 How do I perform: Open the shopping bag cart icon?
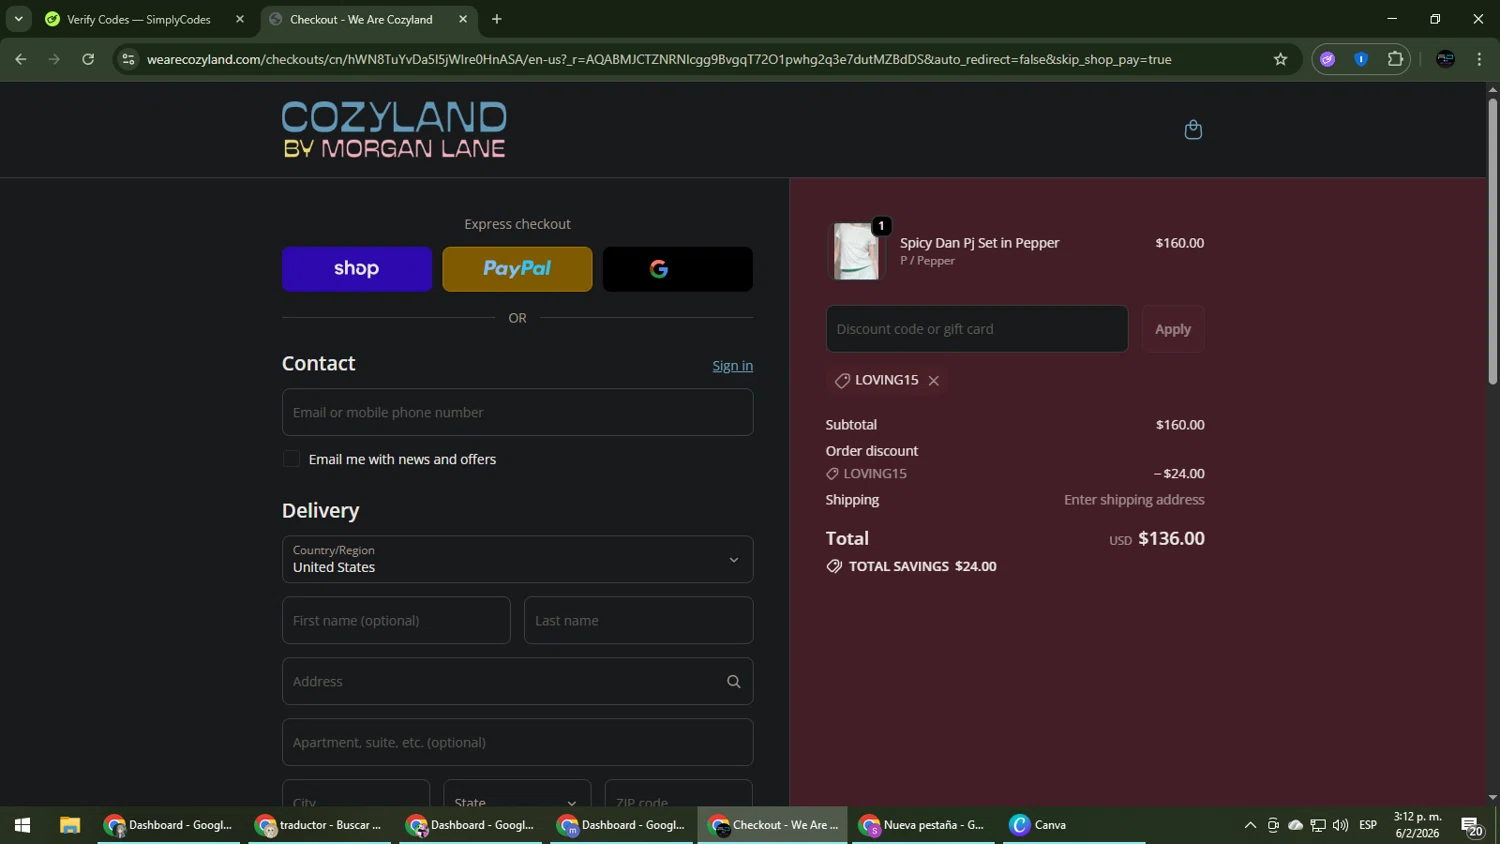click(x=1193, y=129)
